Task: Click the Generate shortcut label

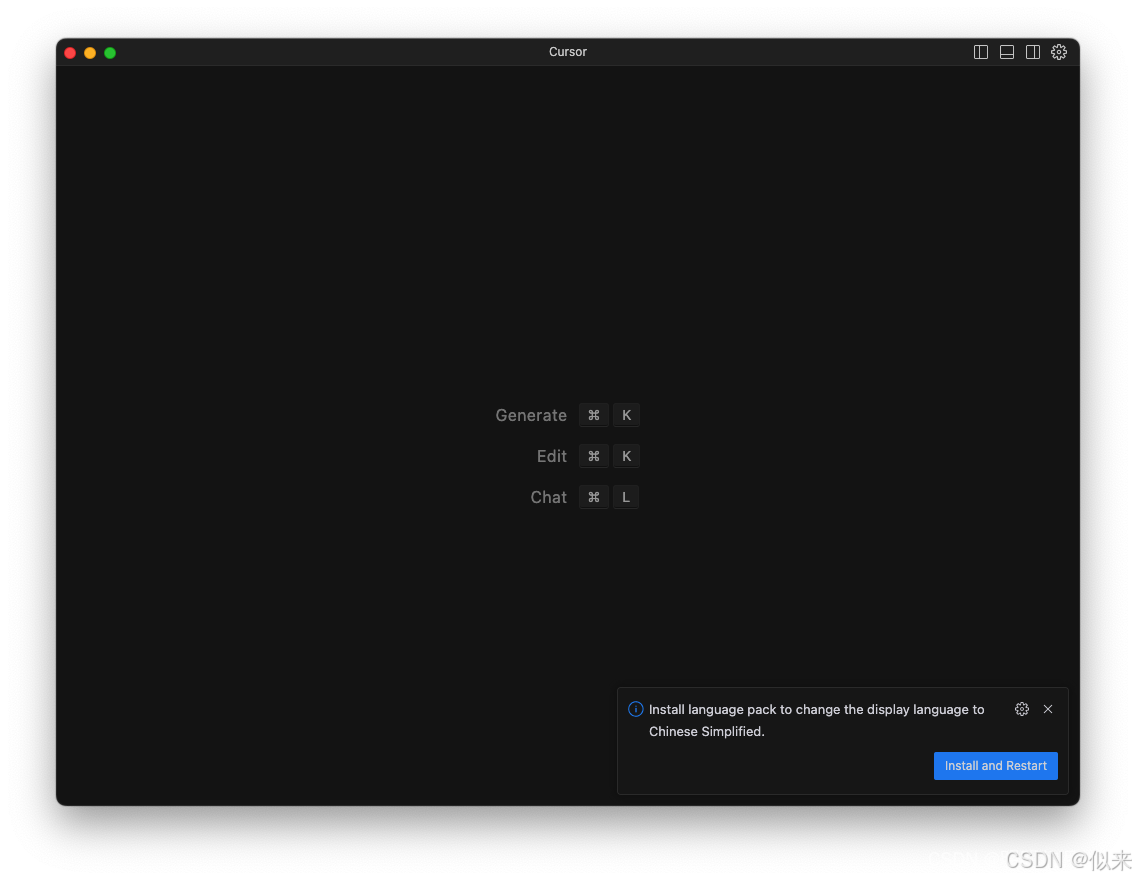Action: click(531, 415)
